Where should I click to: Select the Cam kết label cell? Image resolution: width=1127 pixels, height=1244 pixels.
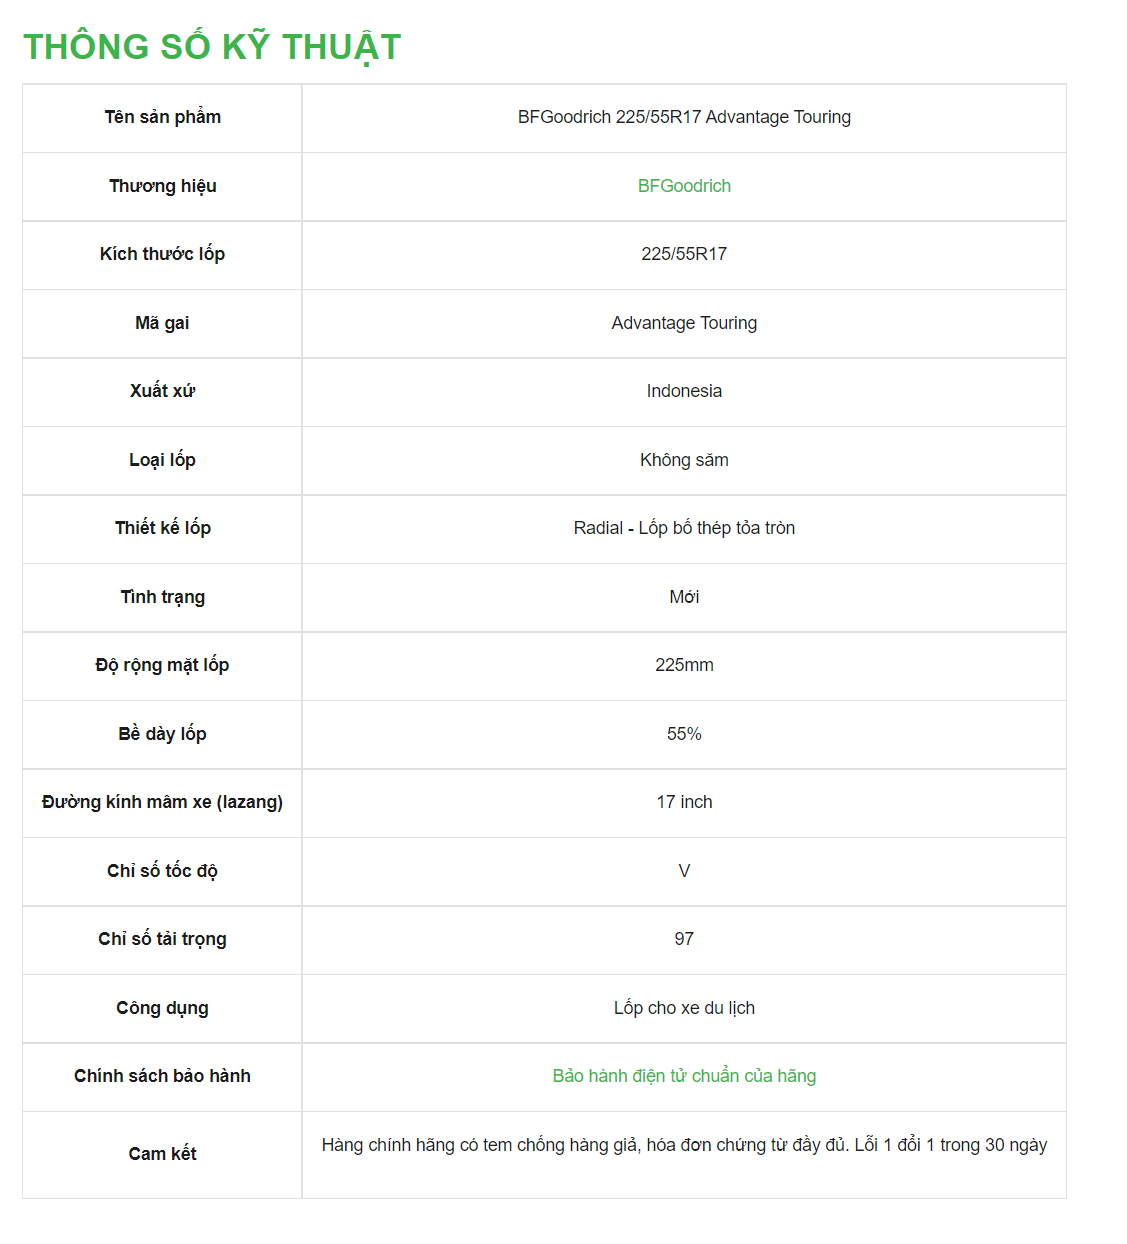pyautogui.click(x=162, y=1155)
